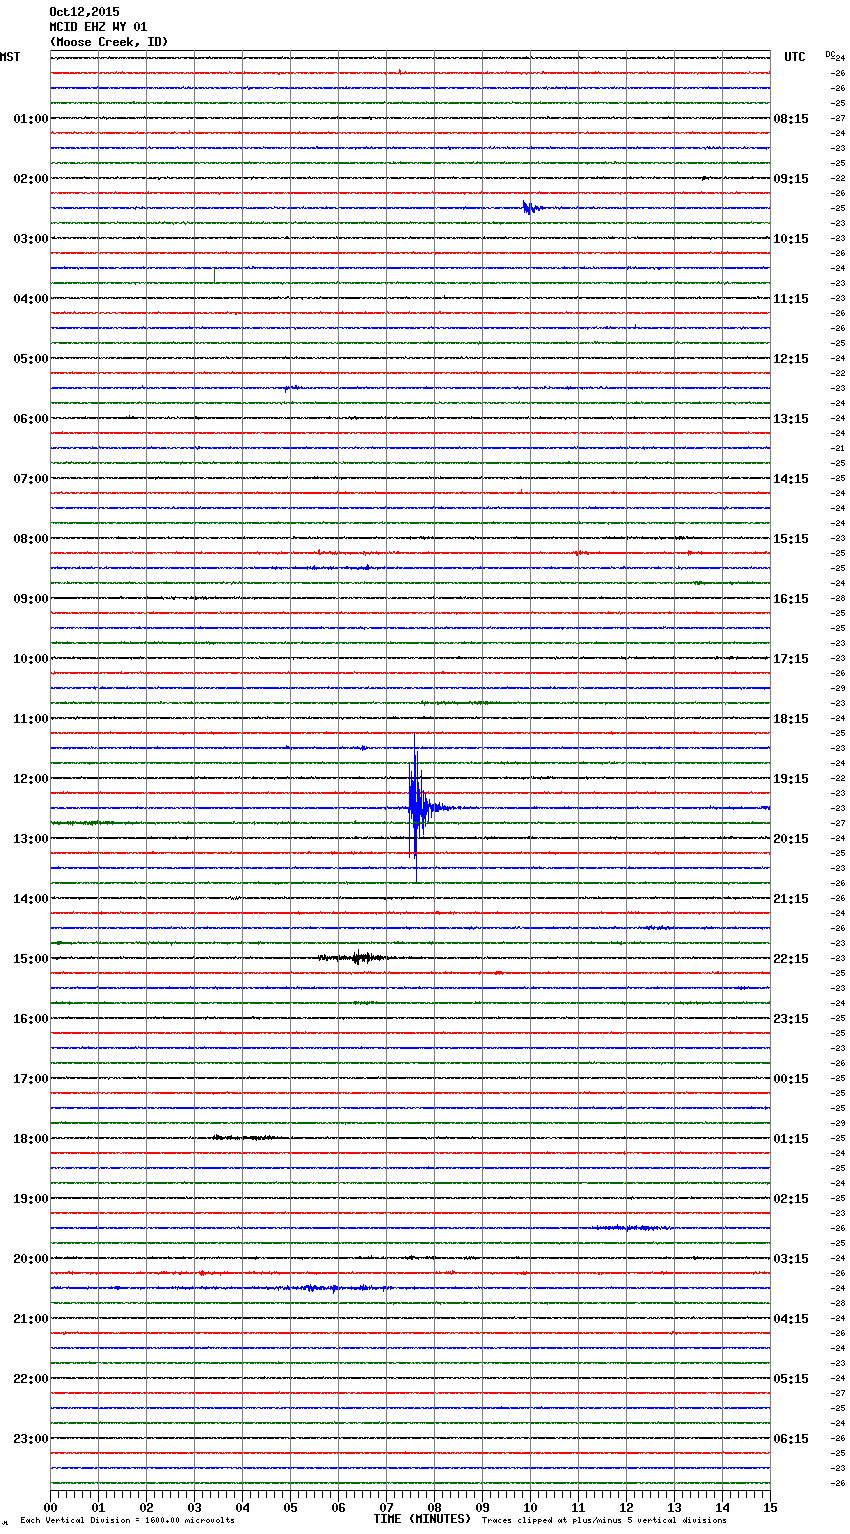Select the station code MCID EHZ WY 01

tap(98, 27)
